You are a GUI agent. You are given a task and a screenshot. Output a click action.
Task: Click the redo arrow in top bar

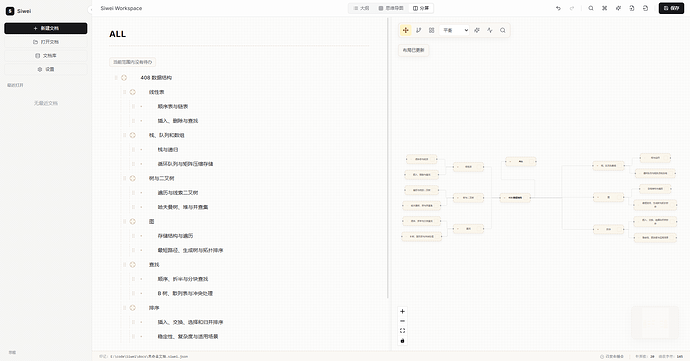click(x=572, y=8)
